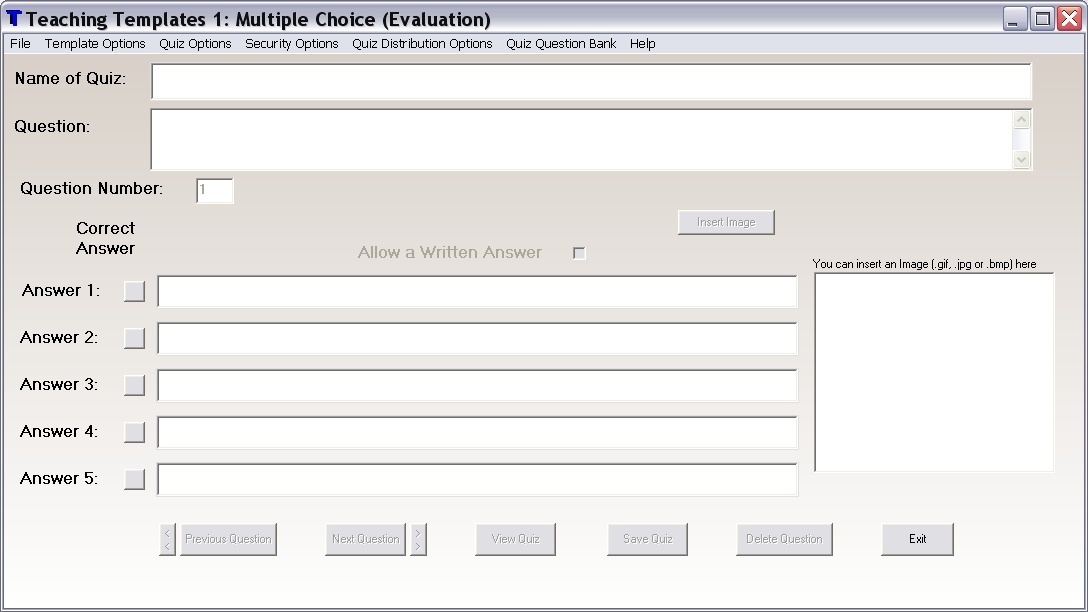Mark Answer 1 as correct answer
This screenshot has width=1088, height=612.
(x=135, y=291)
